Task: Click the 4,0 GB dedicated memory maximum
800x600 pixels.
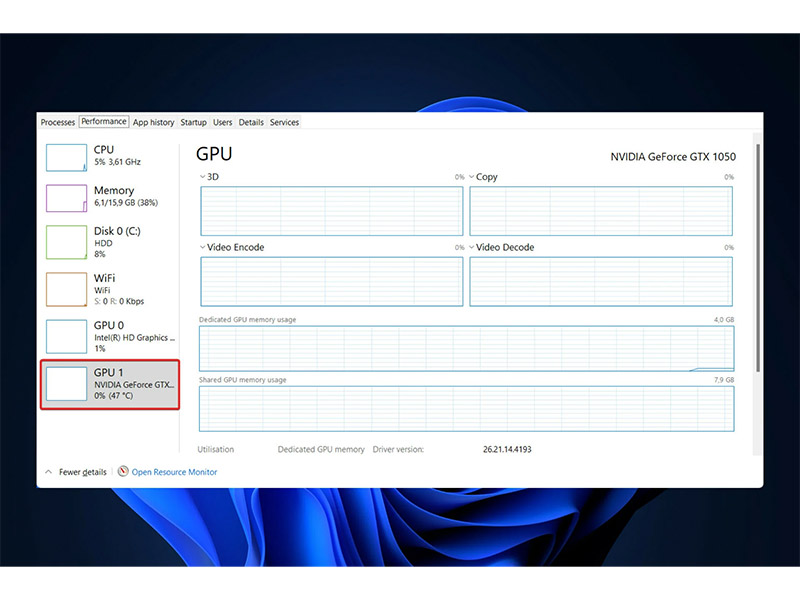Action: (724, 319)
